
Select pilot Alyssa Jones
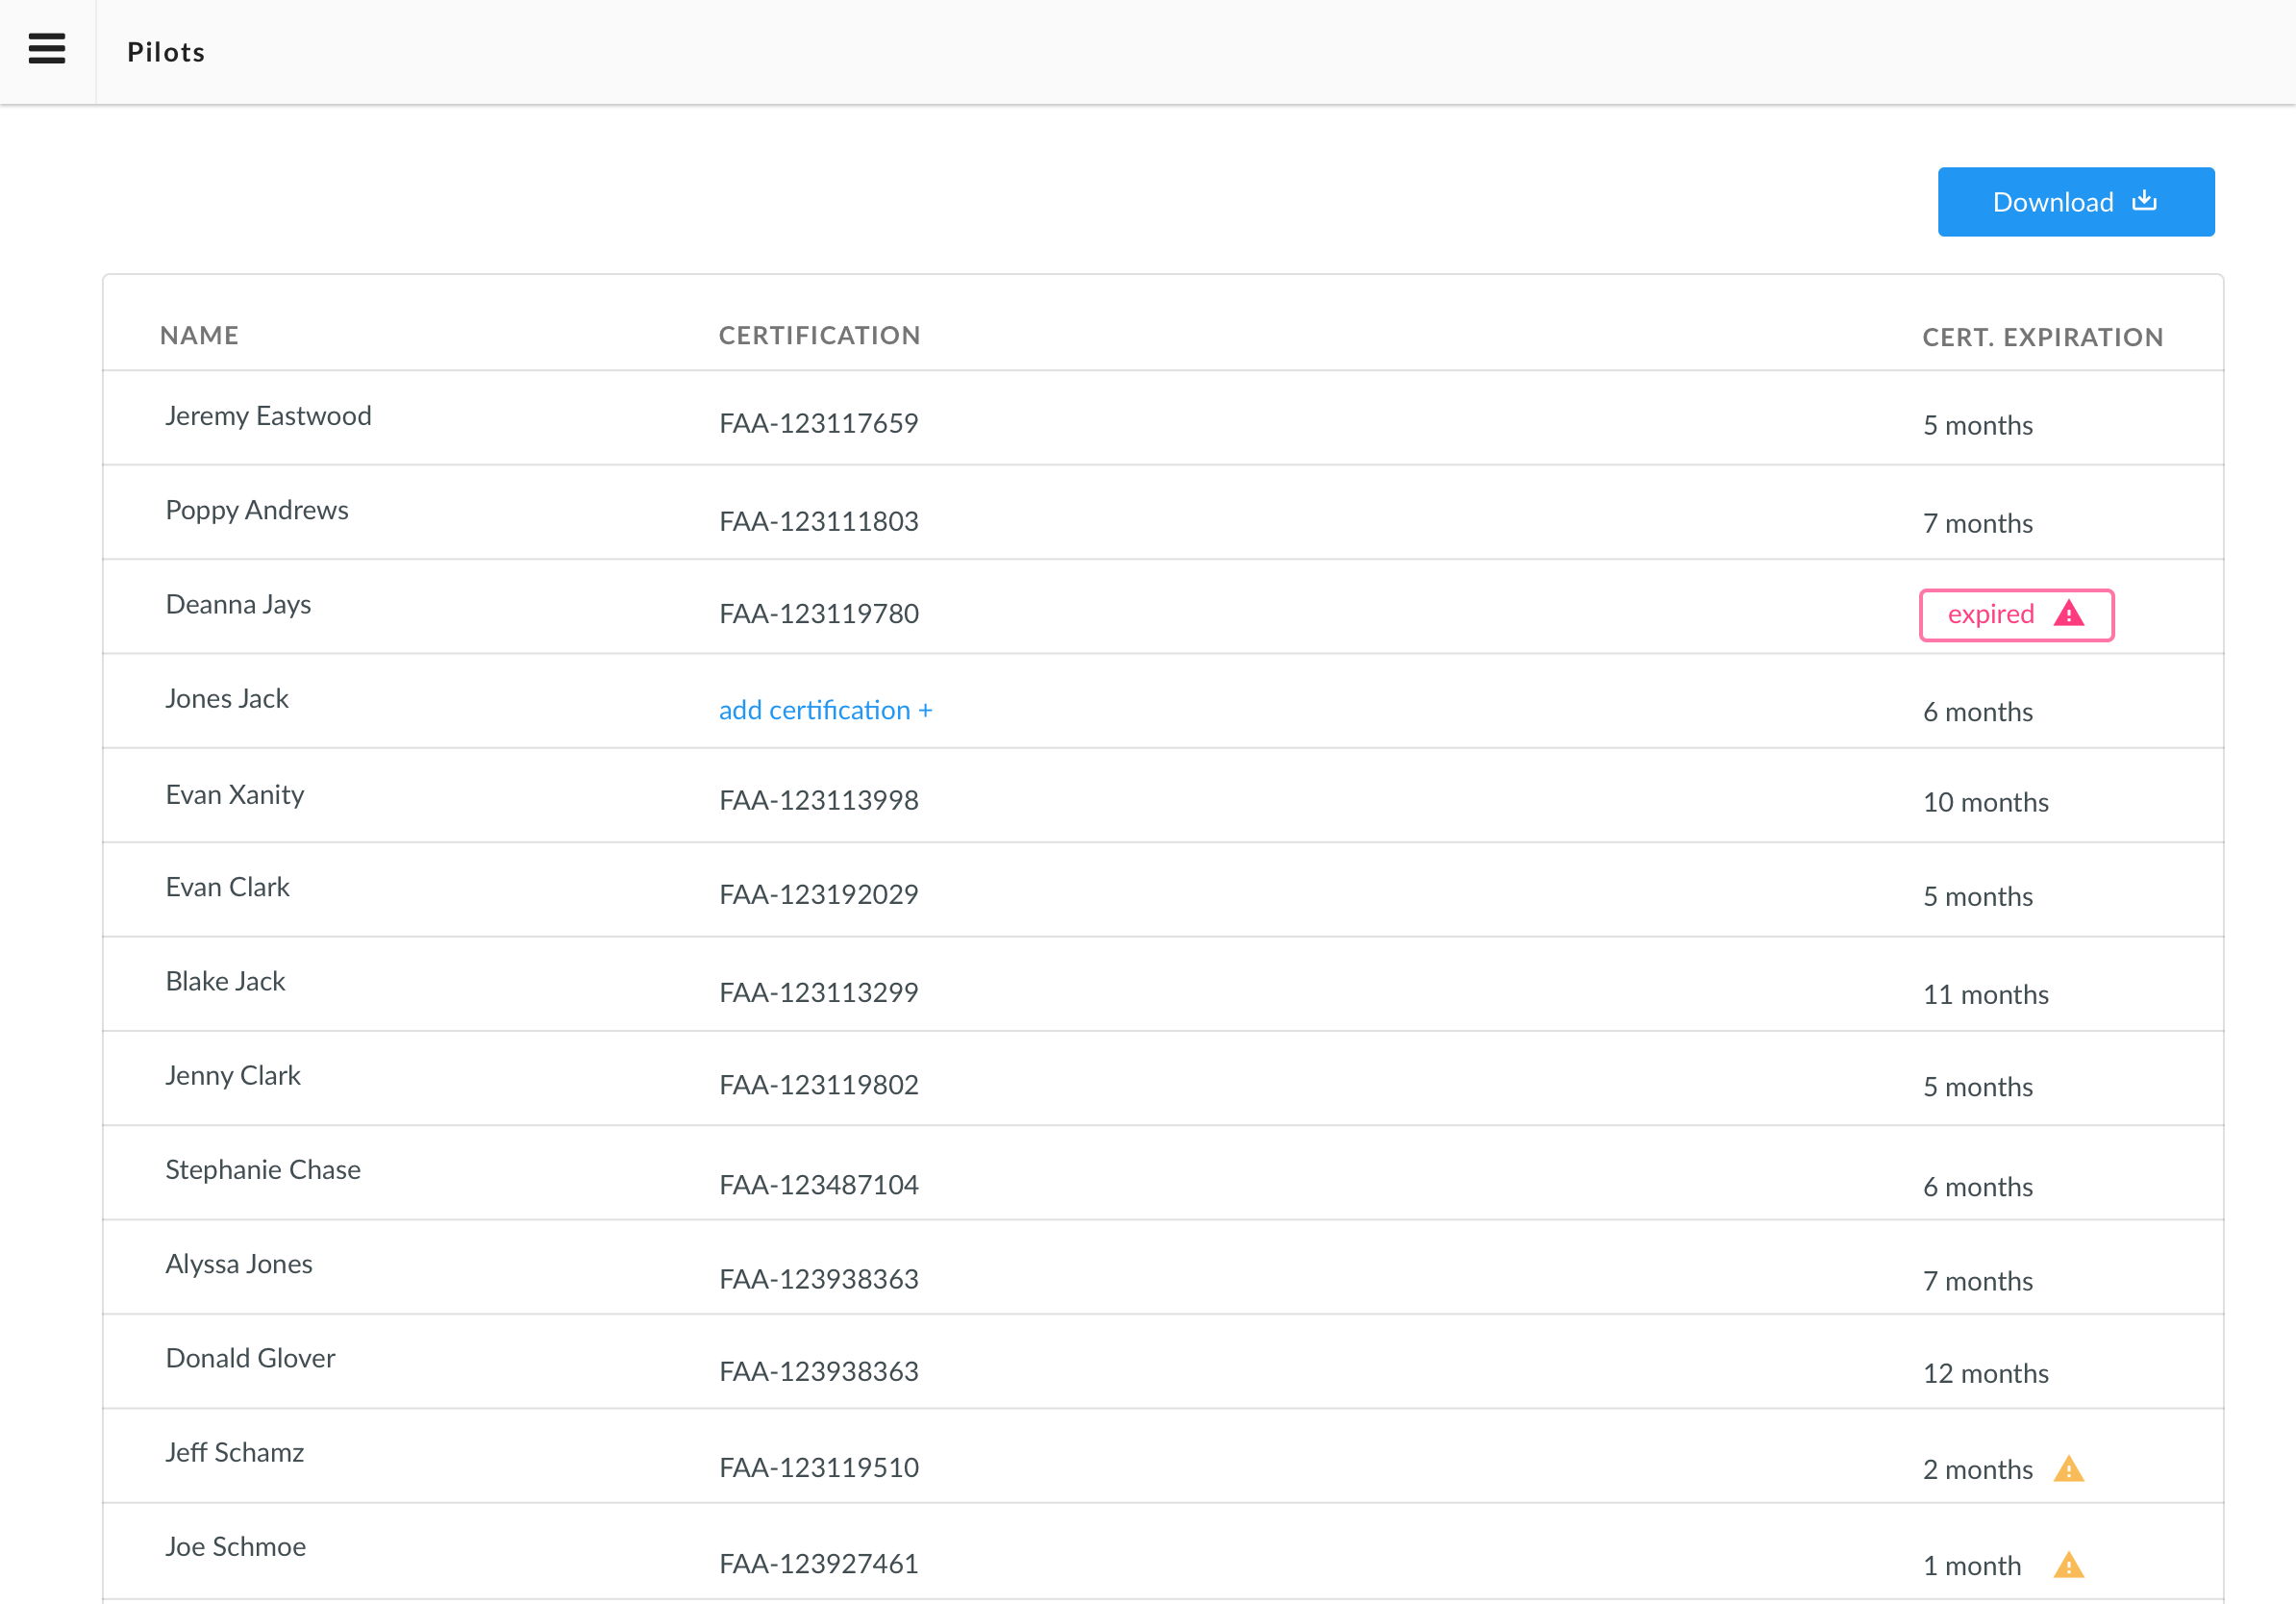[239, 1264]
